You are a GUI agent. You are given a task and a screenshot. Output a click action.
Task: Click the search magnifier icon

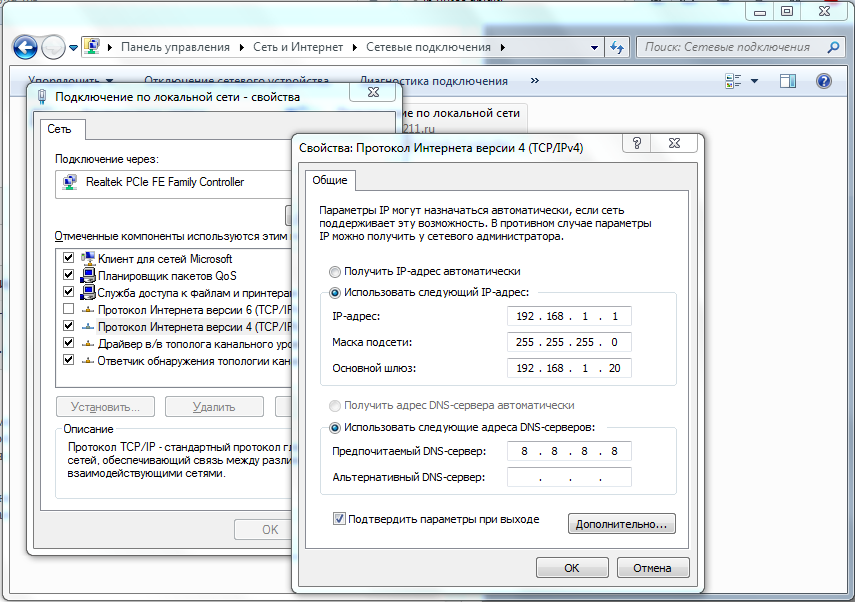[x=833, y=47]
